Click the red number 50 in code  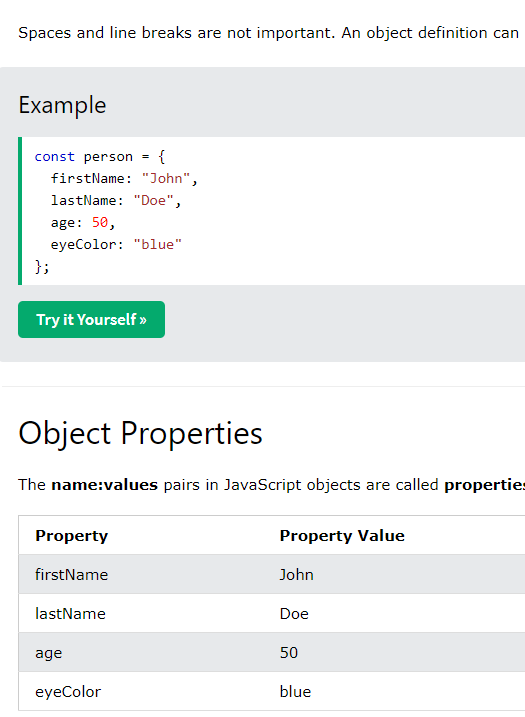click(100, 222)
